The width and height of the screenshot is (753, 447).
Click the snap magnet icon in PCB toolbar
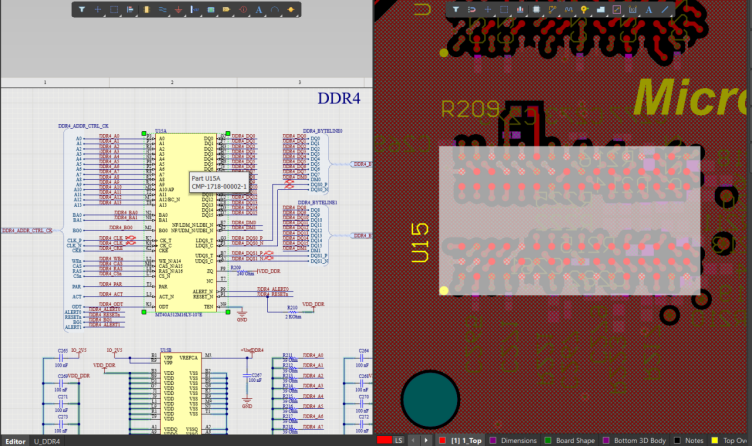tap(472, 9)
